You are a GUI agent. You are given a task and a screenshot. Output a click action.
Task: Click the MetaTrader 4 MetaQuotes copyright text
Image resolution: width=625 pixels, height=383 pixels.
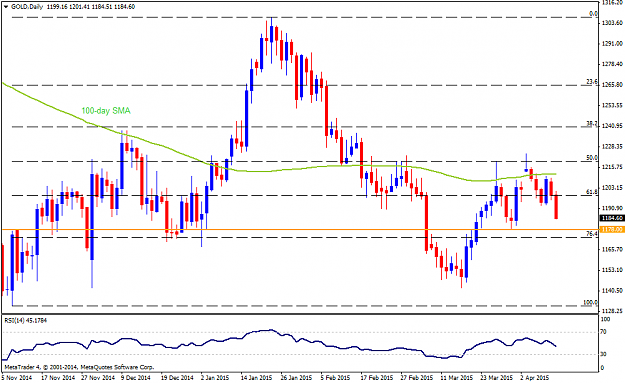point(79,367)
